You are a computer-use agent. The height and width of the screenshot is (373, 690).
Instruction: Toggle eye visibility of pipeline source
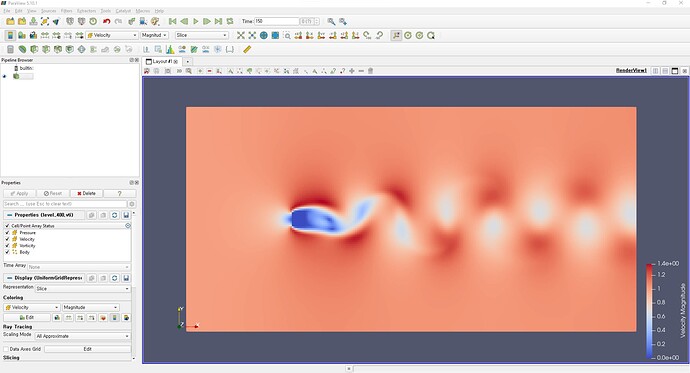tap(5, 76)
